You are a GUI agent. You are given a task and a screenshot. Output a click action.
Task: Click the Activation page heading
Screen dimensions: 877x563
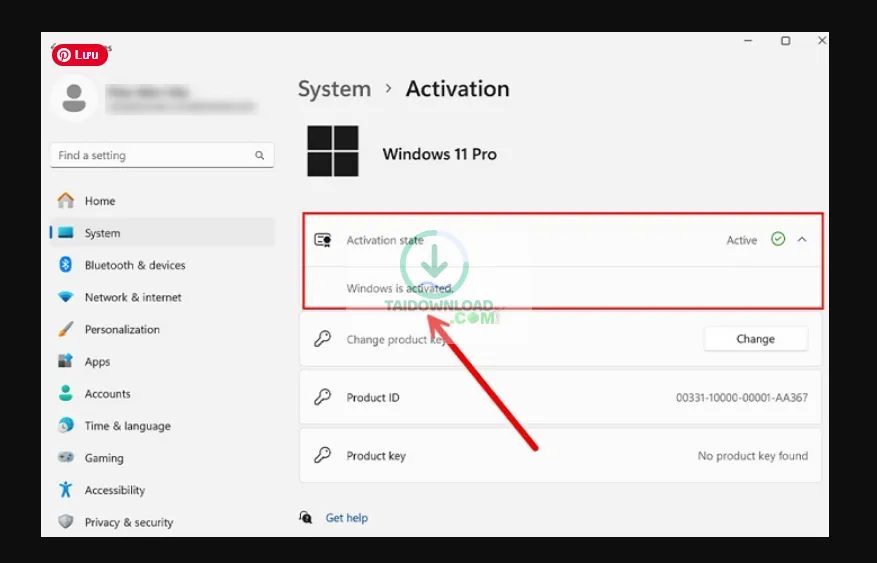pyautogui.click(x=458, y=89)
